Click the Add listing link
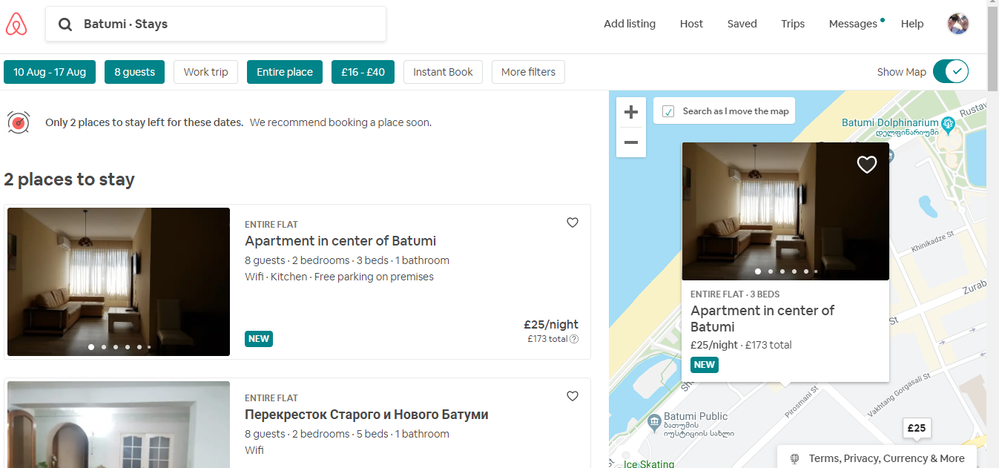The image size is (999, 468). [x=629, y=24]
